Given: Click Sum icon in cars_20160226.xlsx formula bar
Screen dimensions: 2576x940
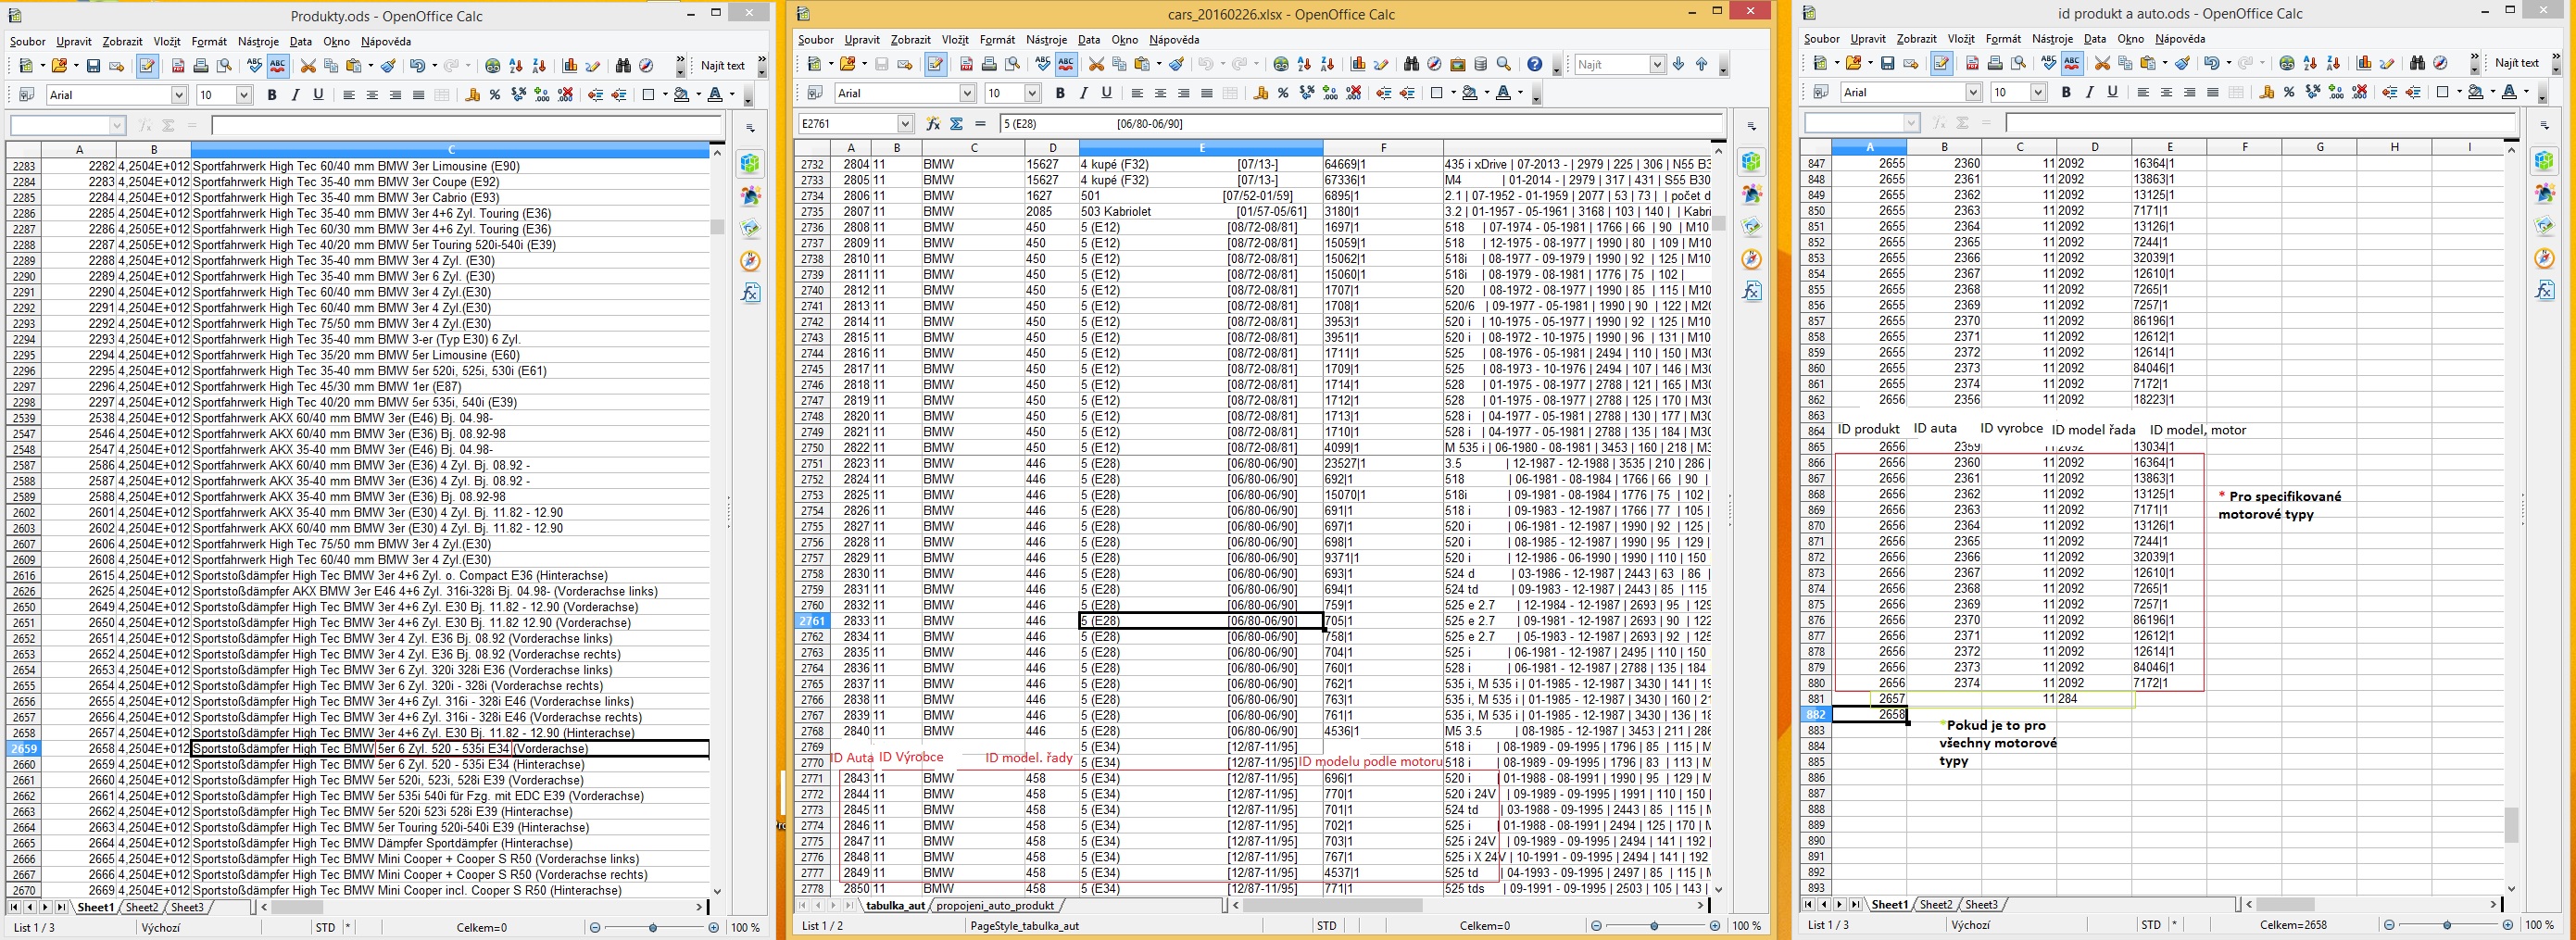Looking at the screenshot, I should click(x=956, y=124).
